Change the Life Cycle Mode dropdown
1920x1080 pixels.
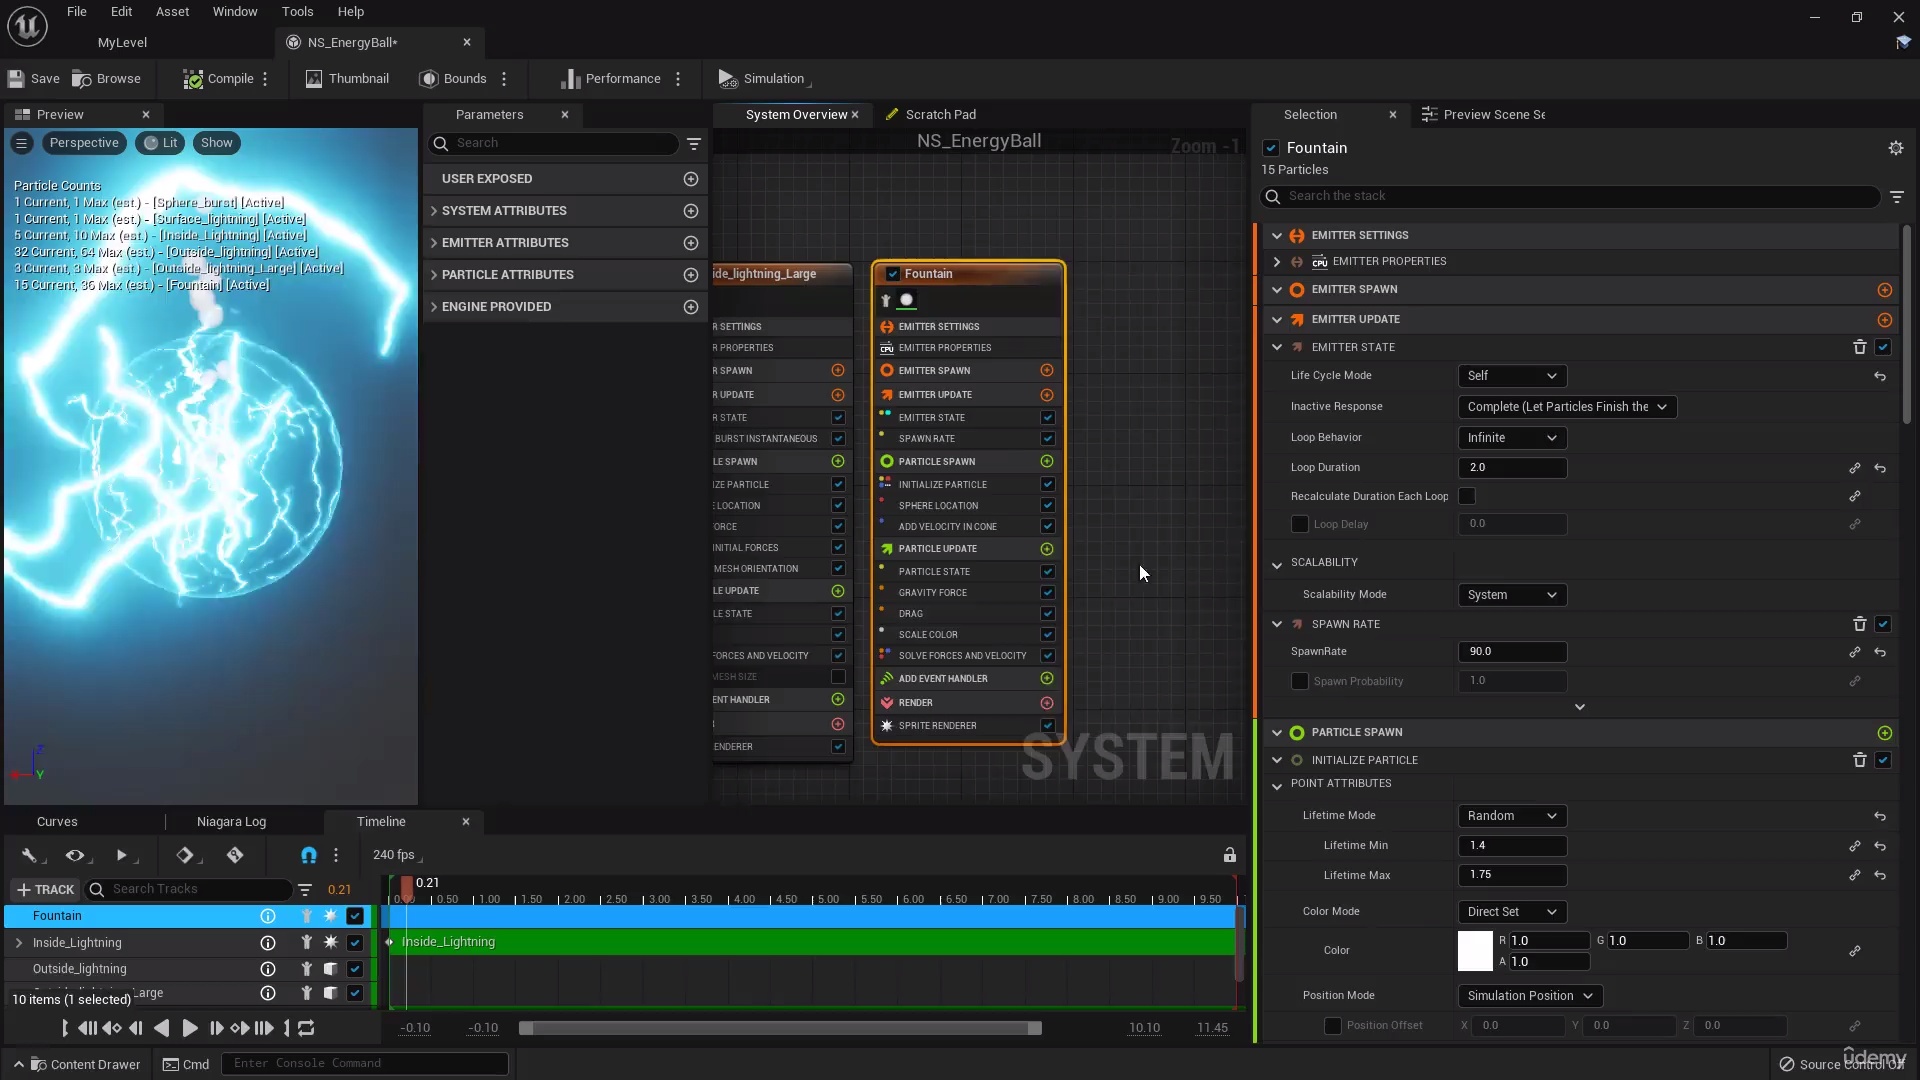(1511, 376)
